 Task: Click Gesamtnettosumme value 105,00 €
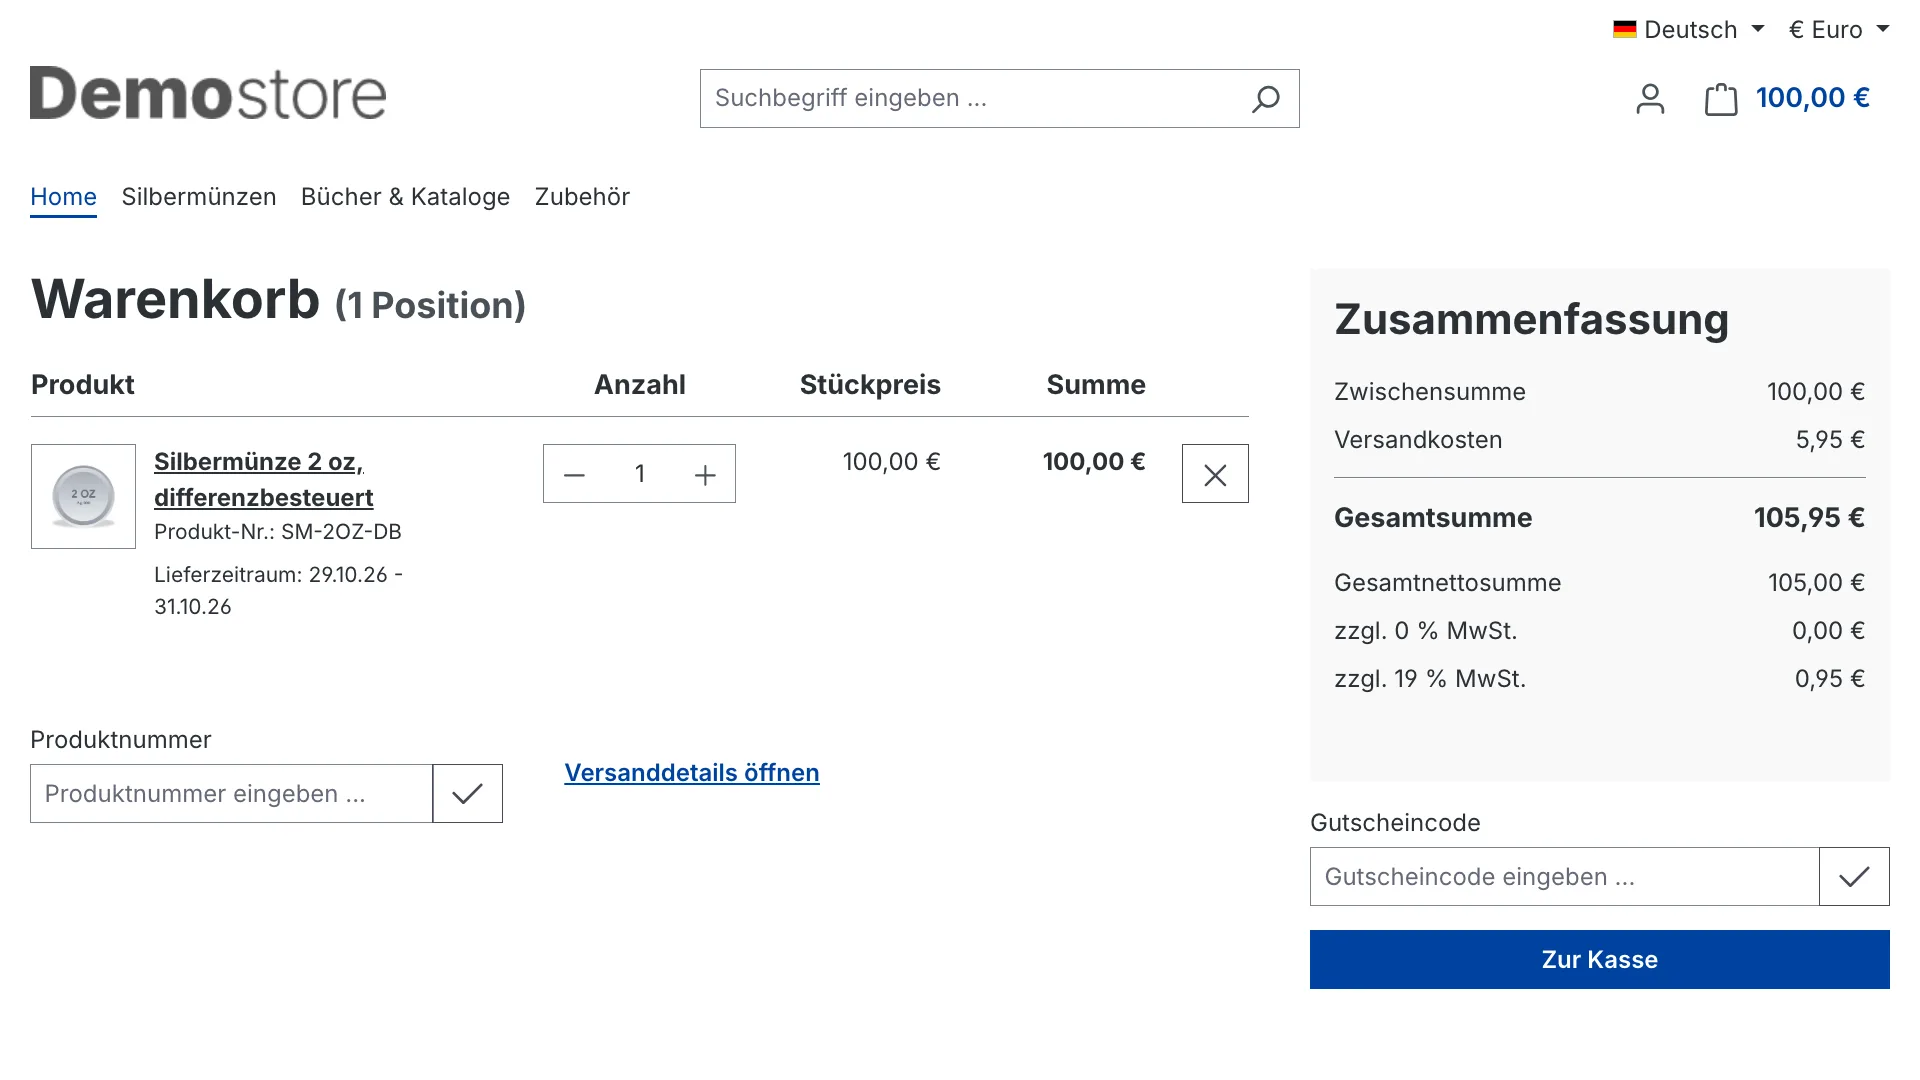(x=1816, y=583)
